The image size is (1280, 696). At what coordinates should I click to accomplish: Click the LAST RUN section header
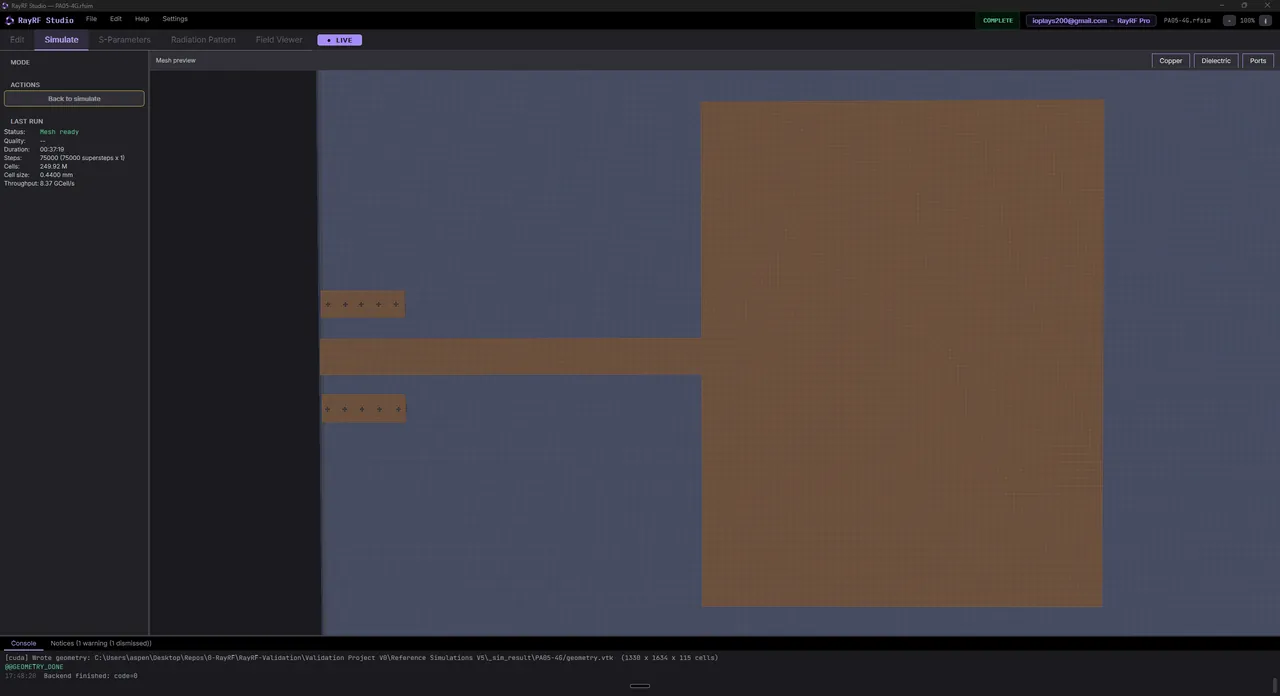27,121
